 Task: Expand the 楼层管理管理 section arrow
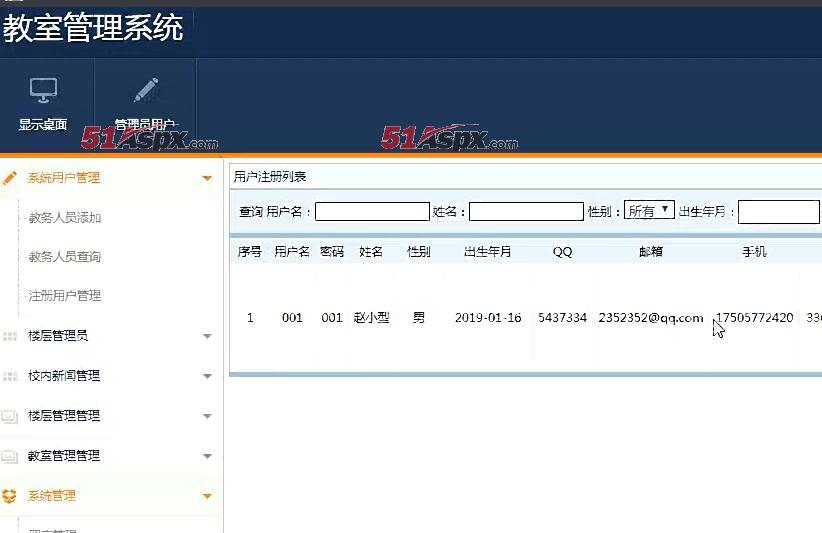(207, 416)
